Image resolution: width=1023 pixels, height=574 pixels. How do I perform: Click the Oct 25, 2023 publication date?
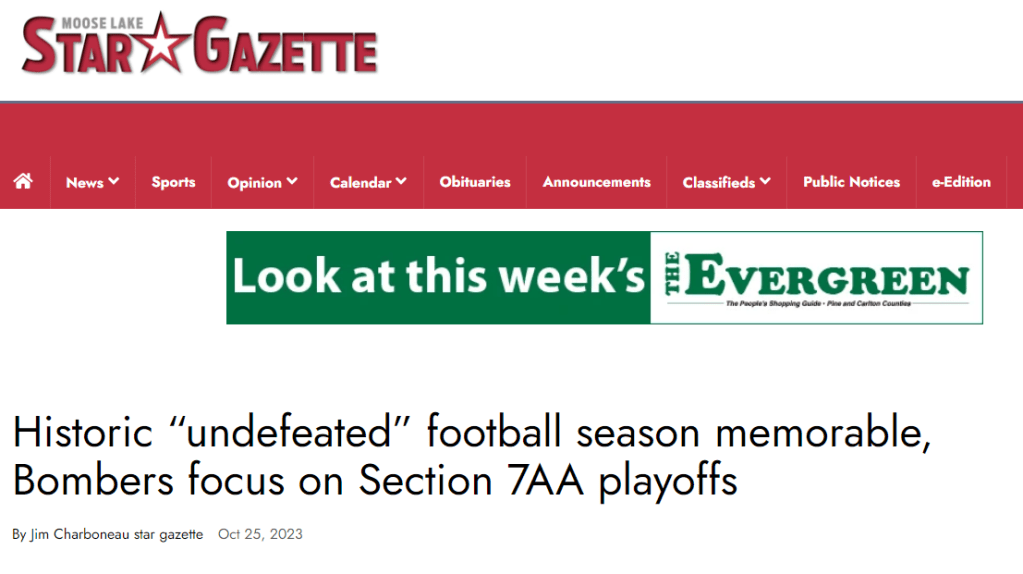260,534
